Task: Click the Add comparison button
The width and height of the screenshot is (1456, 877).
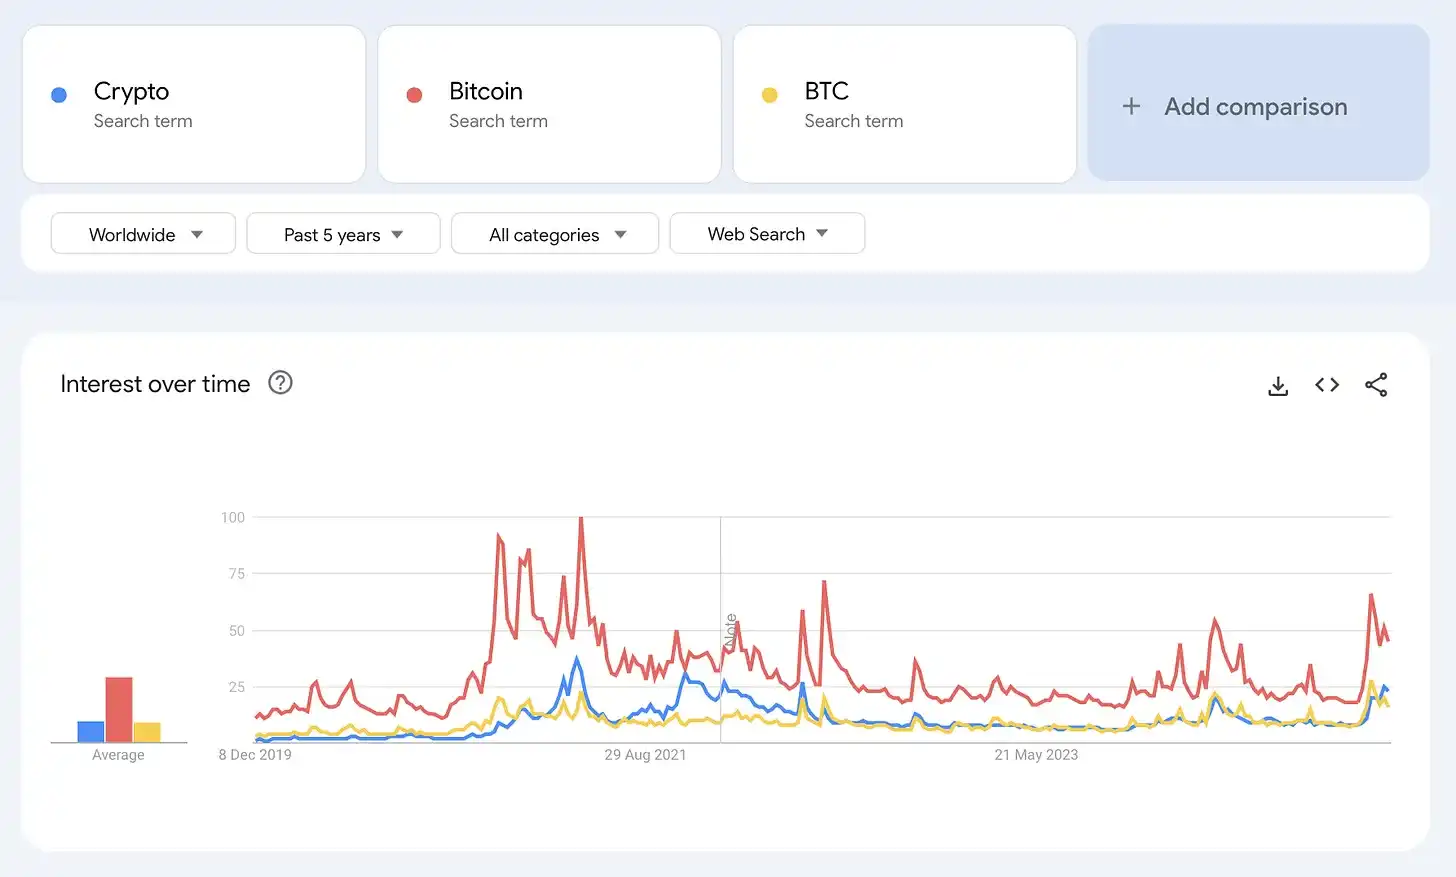Action: tap(1256, 106)
